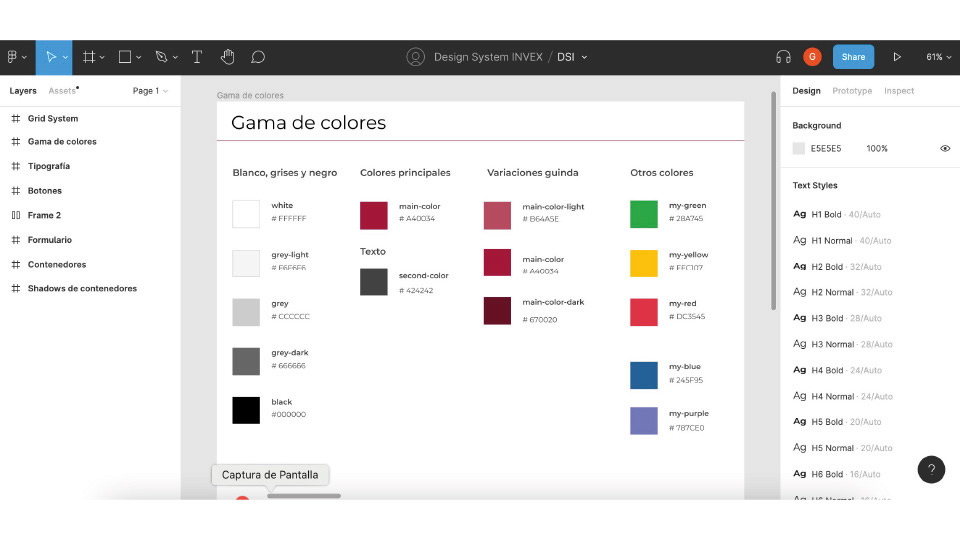Click the E5E5E5 background color swatch
This screenshot has width=960, height=540.
(x=799, y=148)
